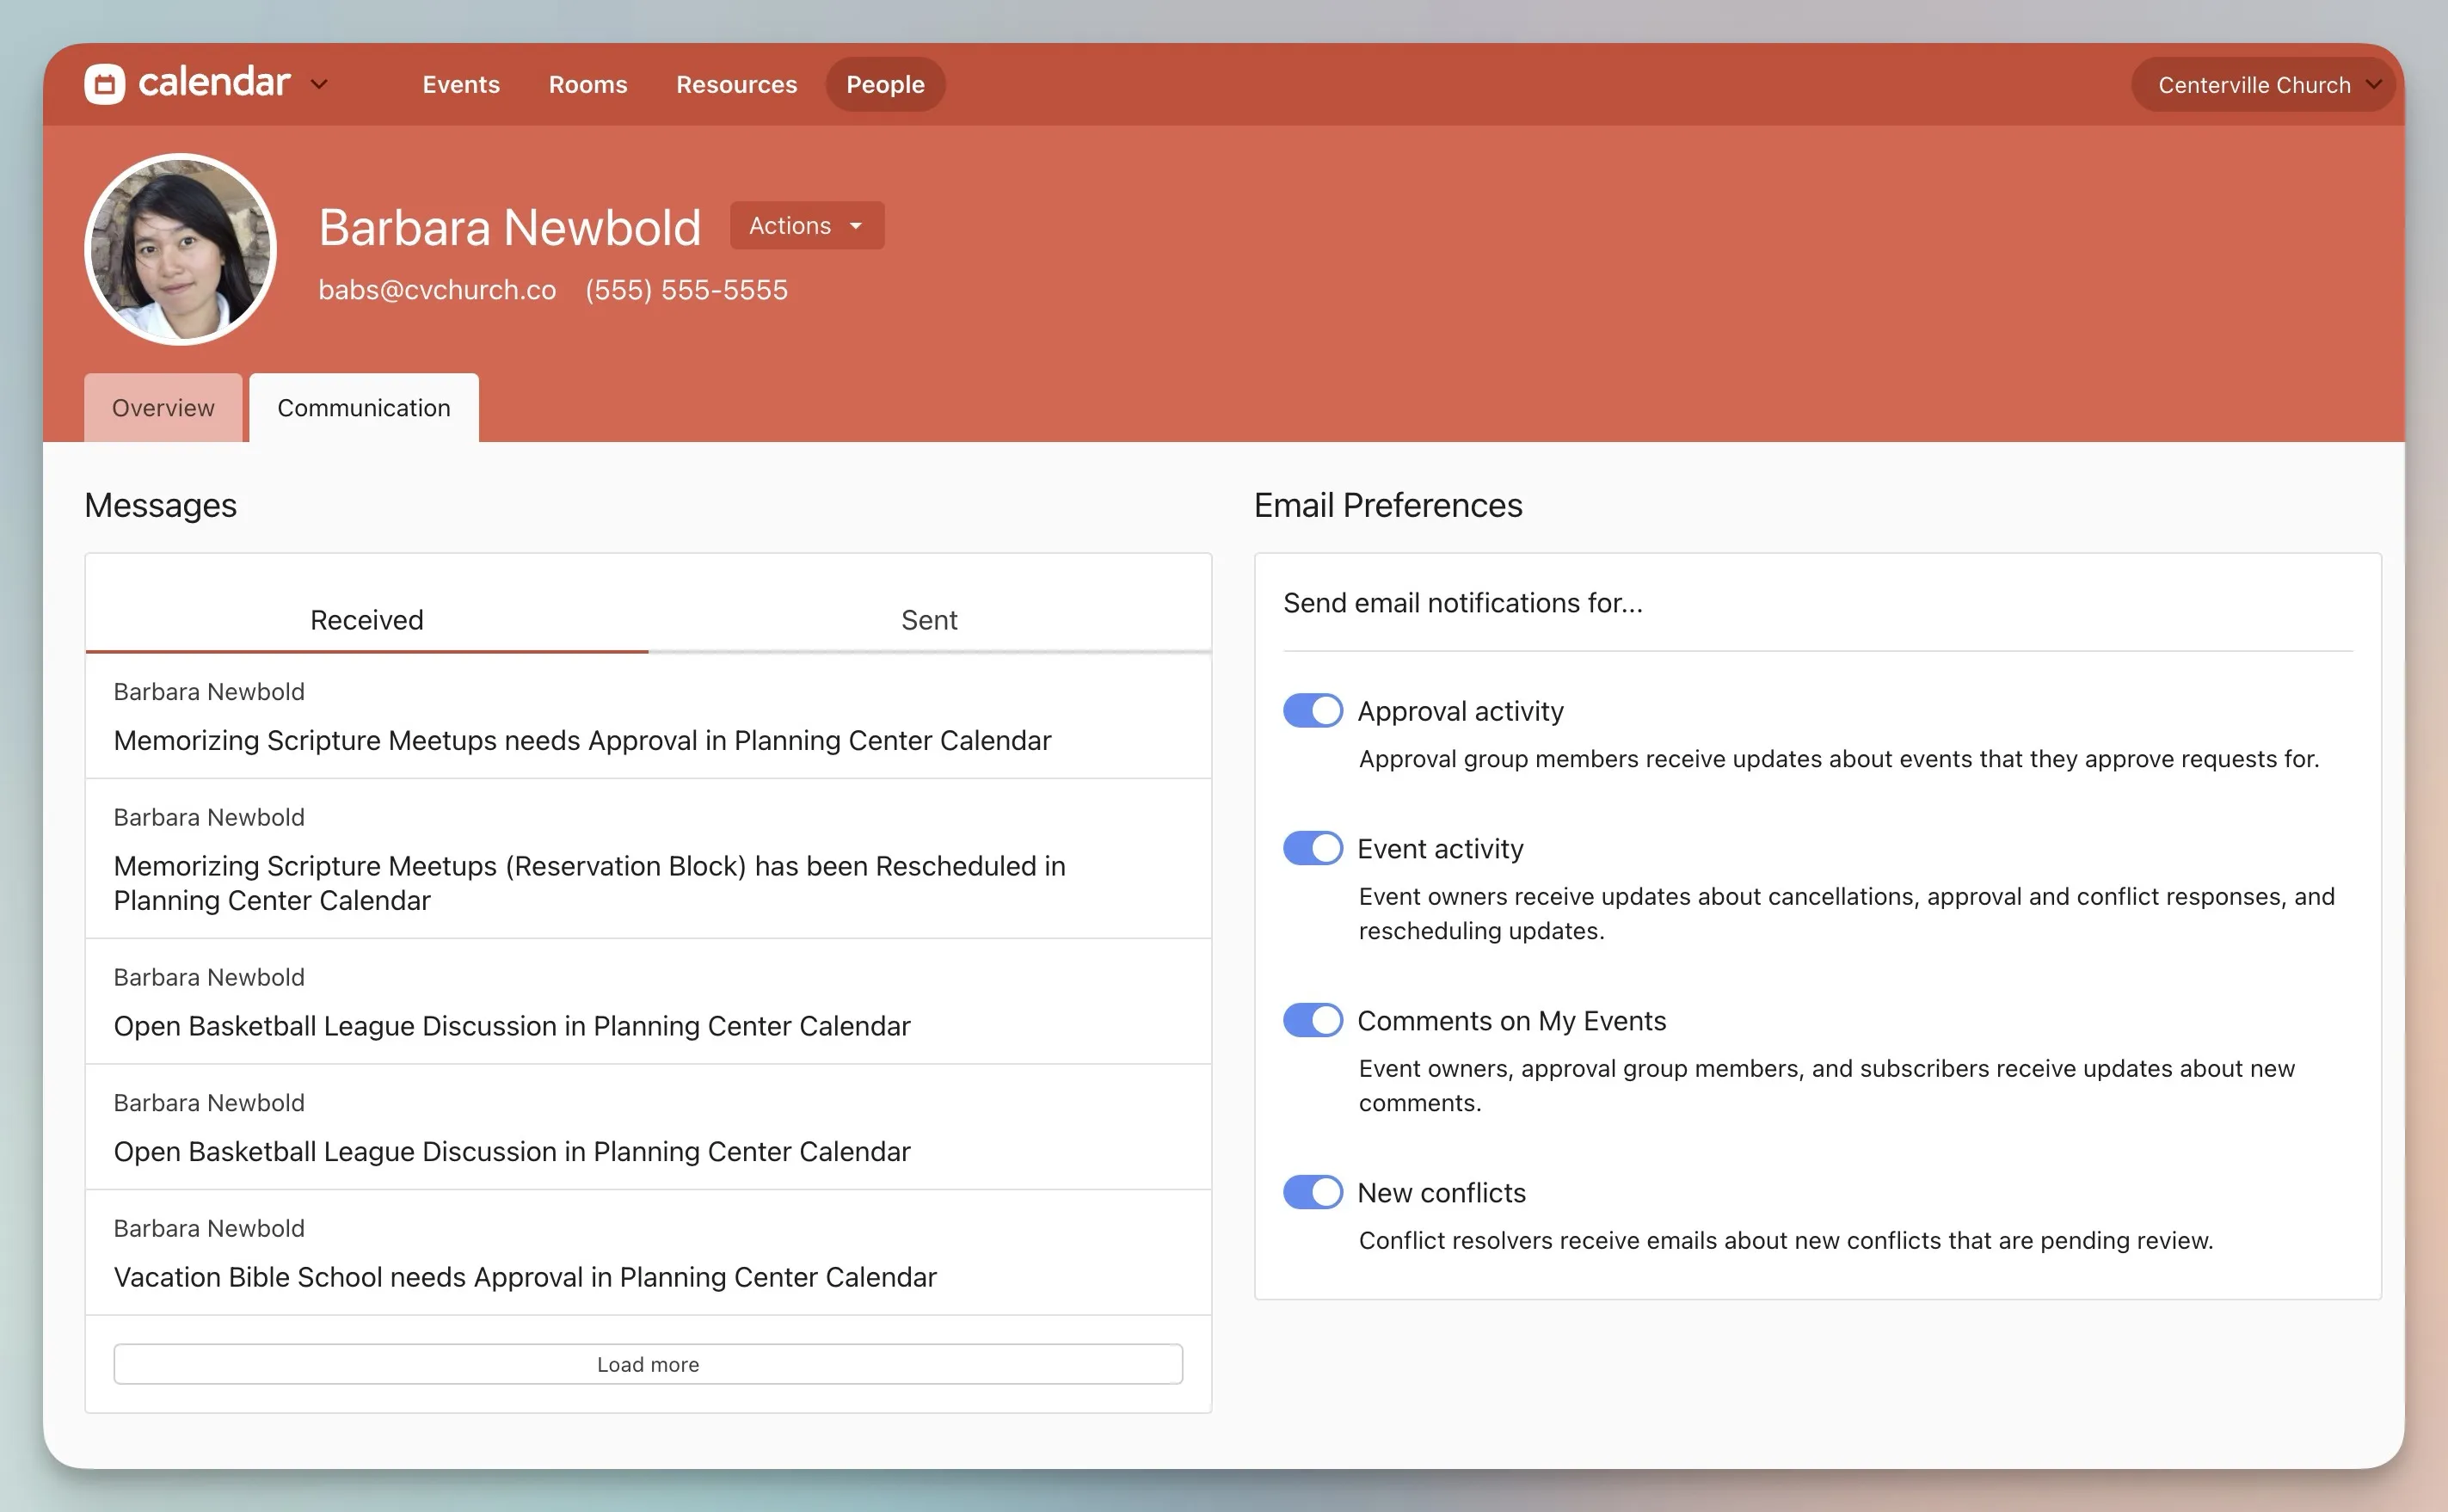
Task: Open the app switcher chevron beside calendar
Action: [319, 84]
